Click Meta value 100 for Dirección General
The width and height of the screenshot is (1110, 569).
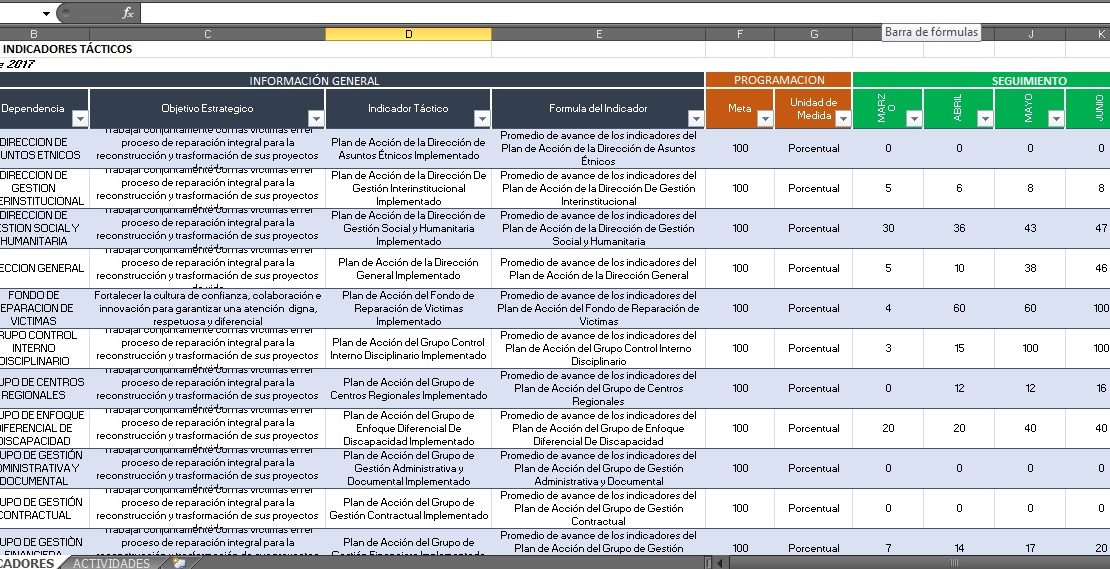[x=740, y=268]
